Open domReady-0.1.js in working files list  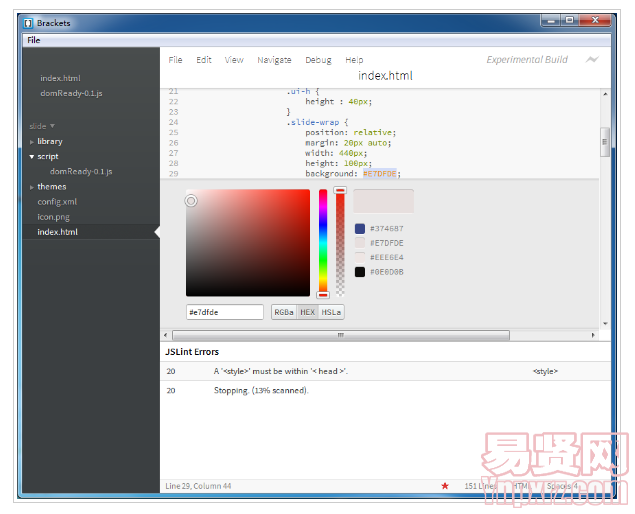point(71,93)
